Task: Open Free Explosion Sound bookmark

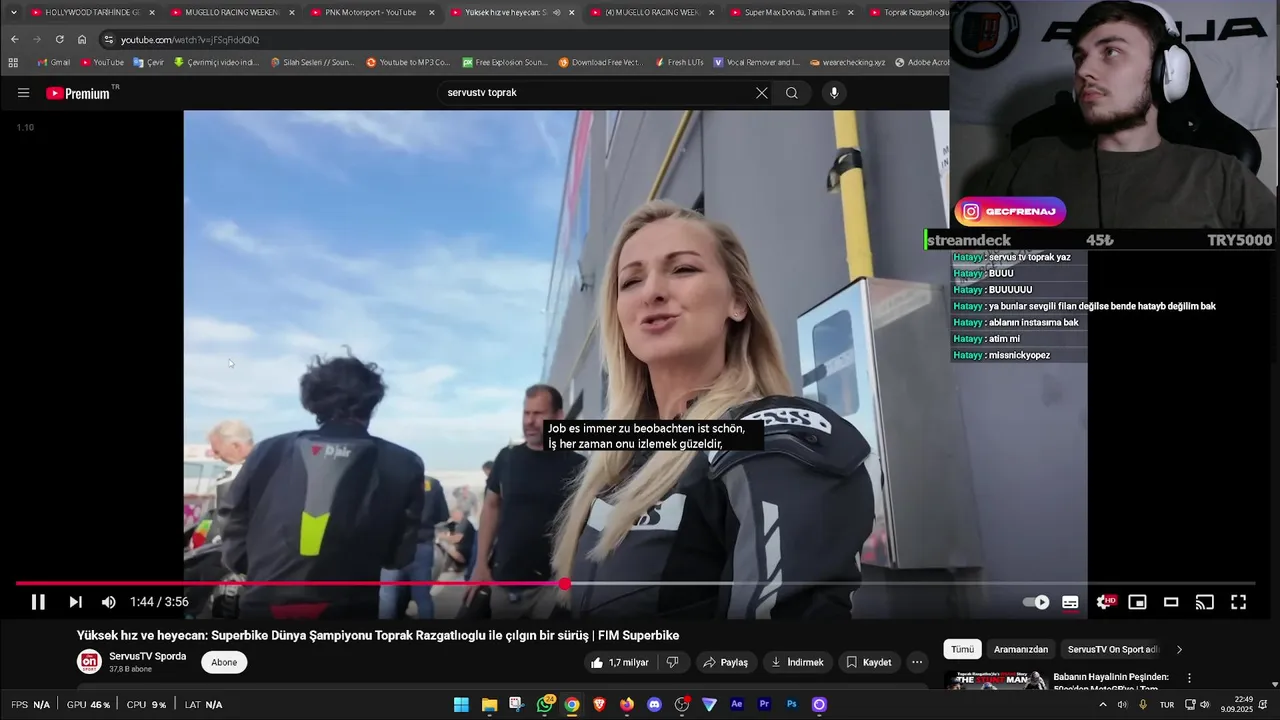Action: [x=504, y=62]
